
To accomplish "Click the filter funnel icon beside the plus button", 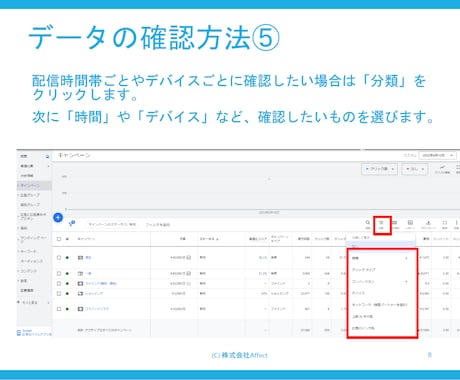I will 72,224.
